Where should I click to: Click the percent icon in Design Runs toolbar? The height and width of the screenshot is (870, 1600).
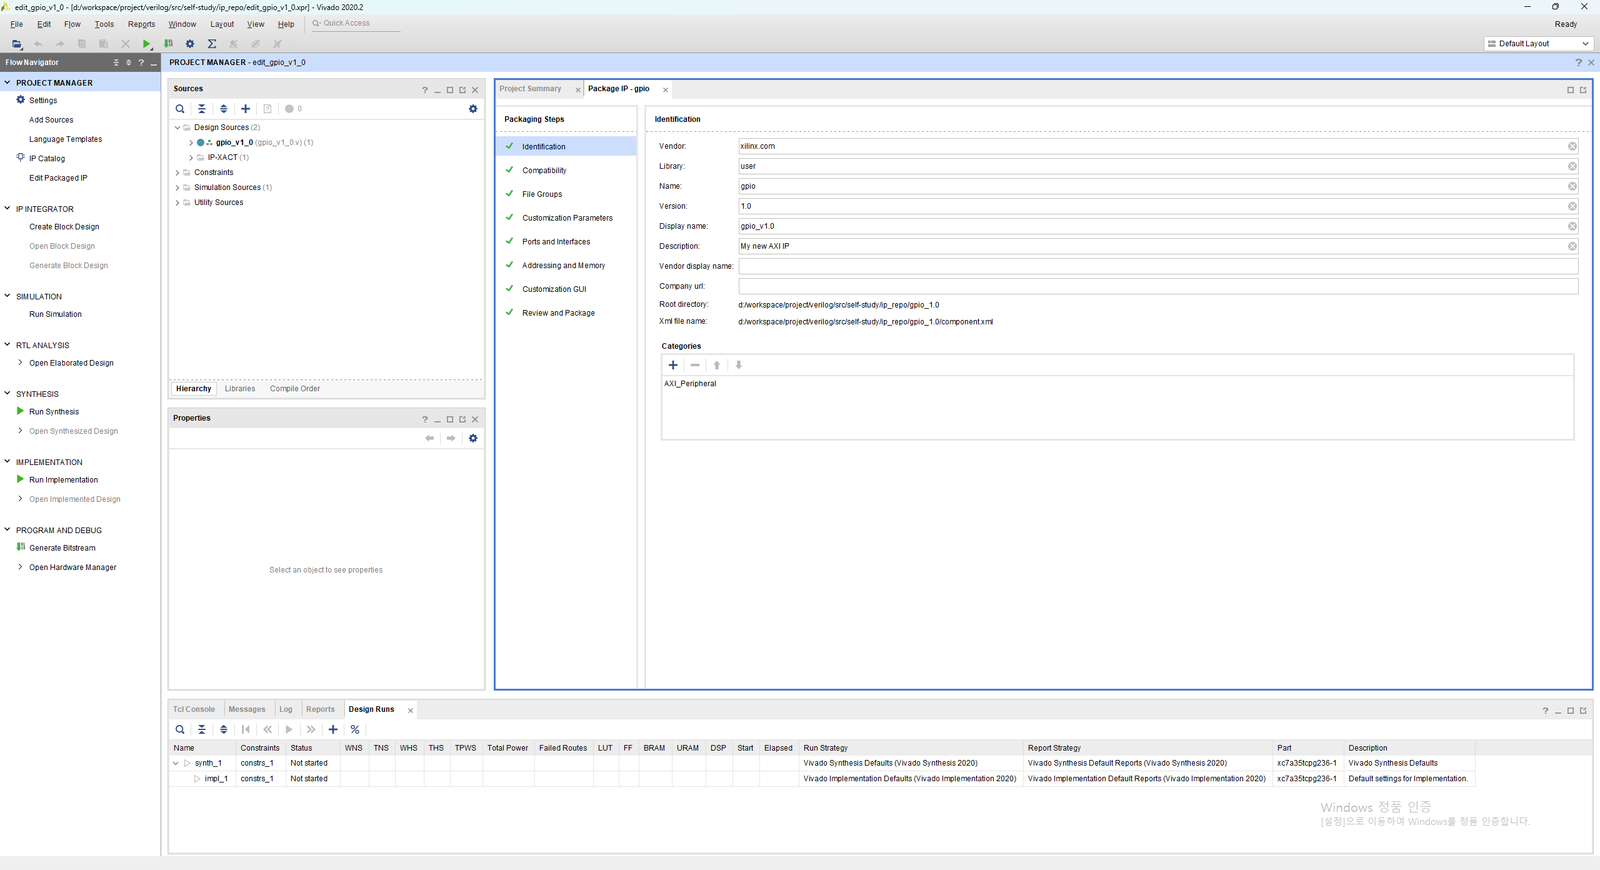point(355,730)
